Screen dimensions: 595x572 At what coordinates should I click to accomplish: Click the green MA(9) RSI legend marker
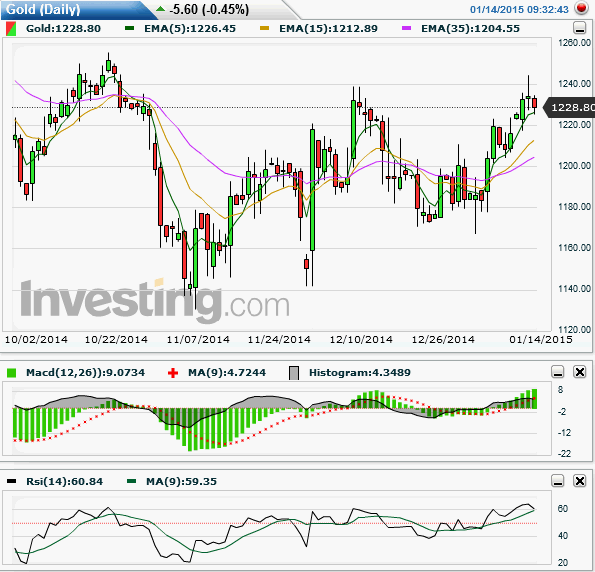click(x=131, y=481)
